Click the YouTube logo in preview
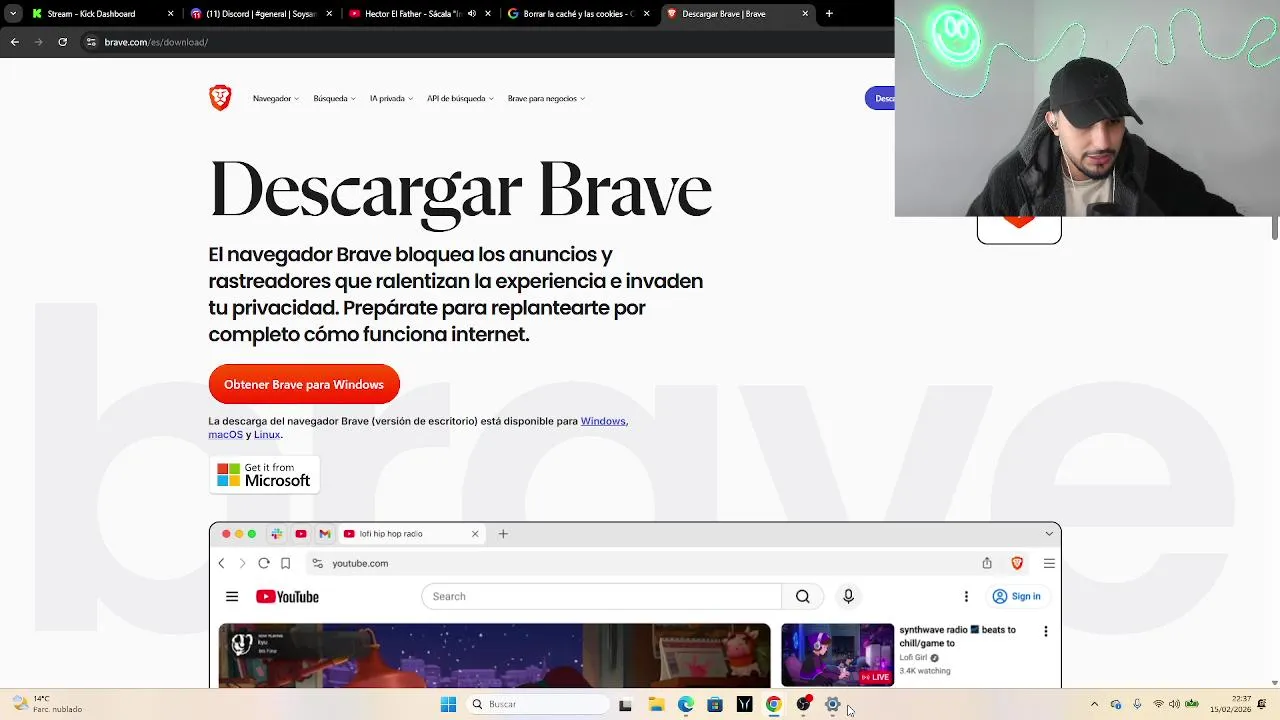This screenshot has height=720, width=1280. click(287, 597)
